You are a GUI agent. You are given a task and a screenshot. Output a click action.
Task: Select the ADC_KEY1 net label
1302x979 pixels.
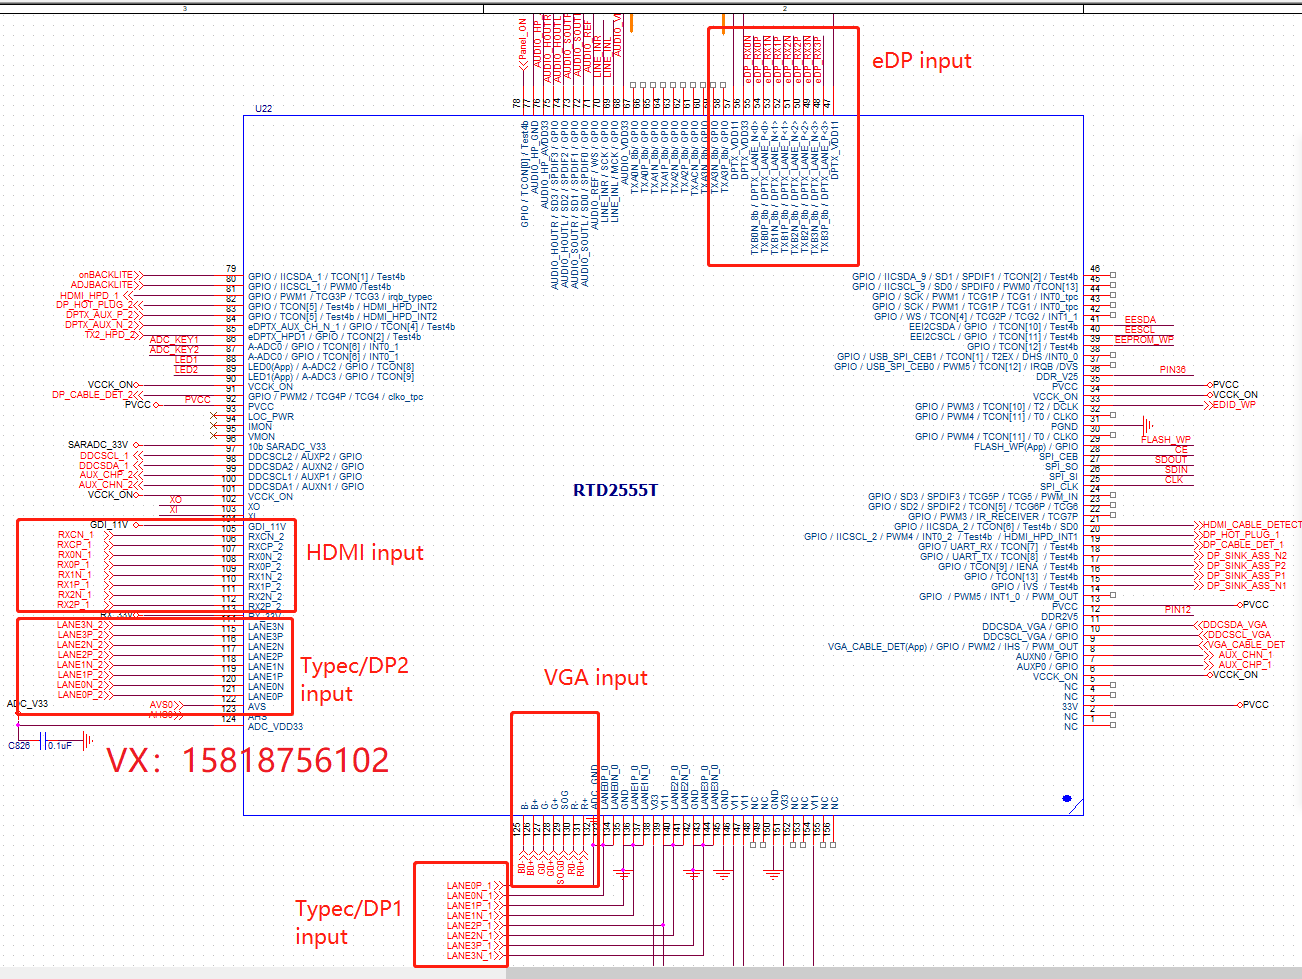click(174, 340)
